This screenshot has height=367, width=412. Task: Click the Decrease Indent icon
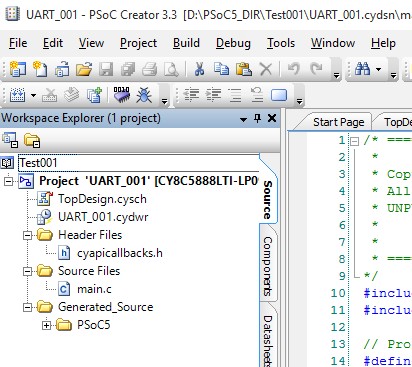[191, 95]
